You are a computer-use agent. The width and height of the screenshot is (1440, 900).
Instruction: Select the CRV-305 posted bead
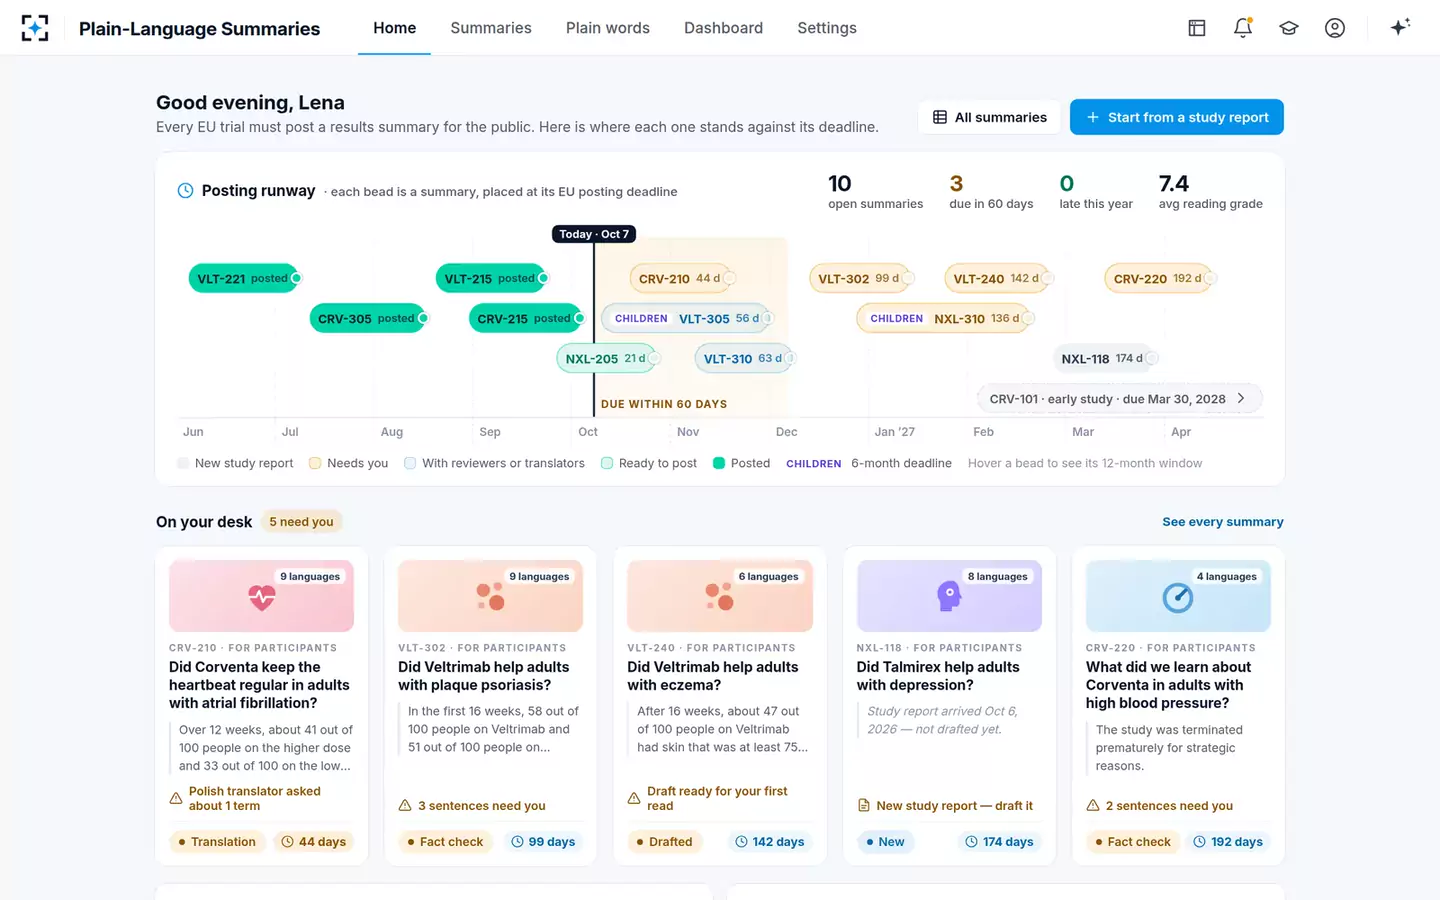point(369,318)
